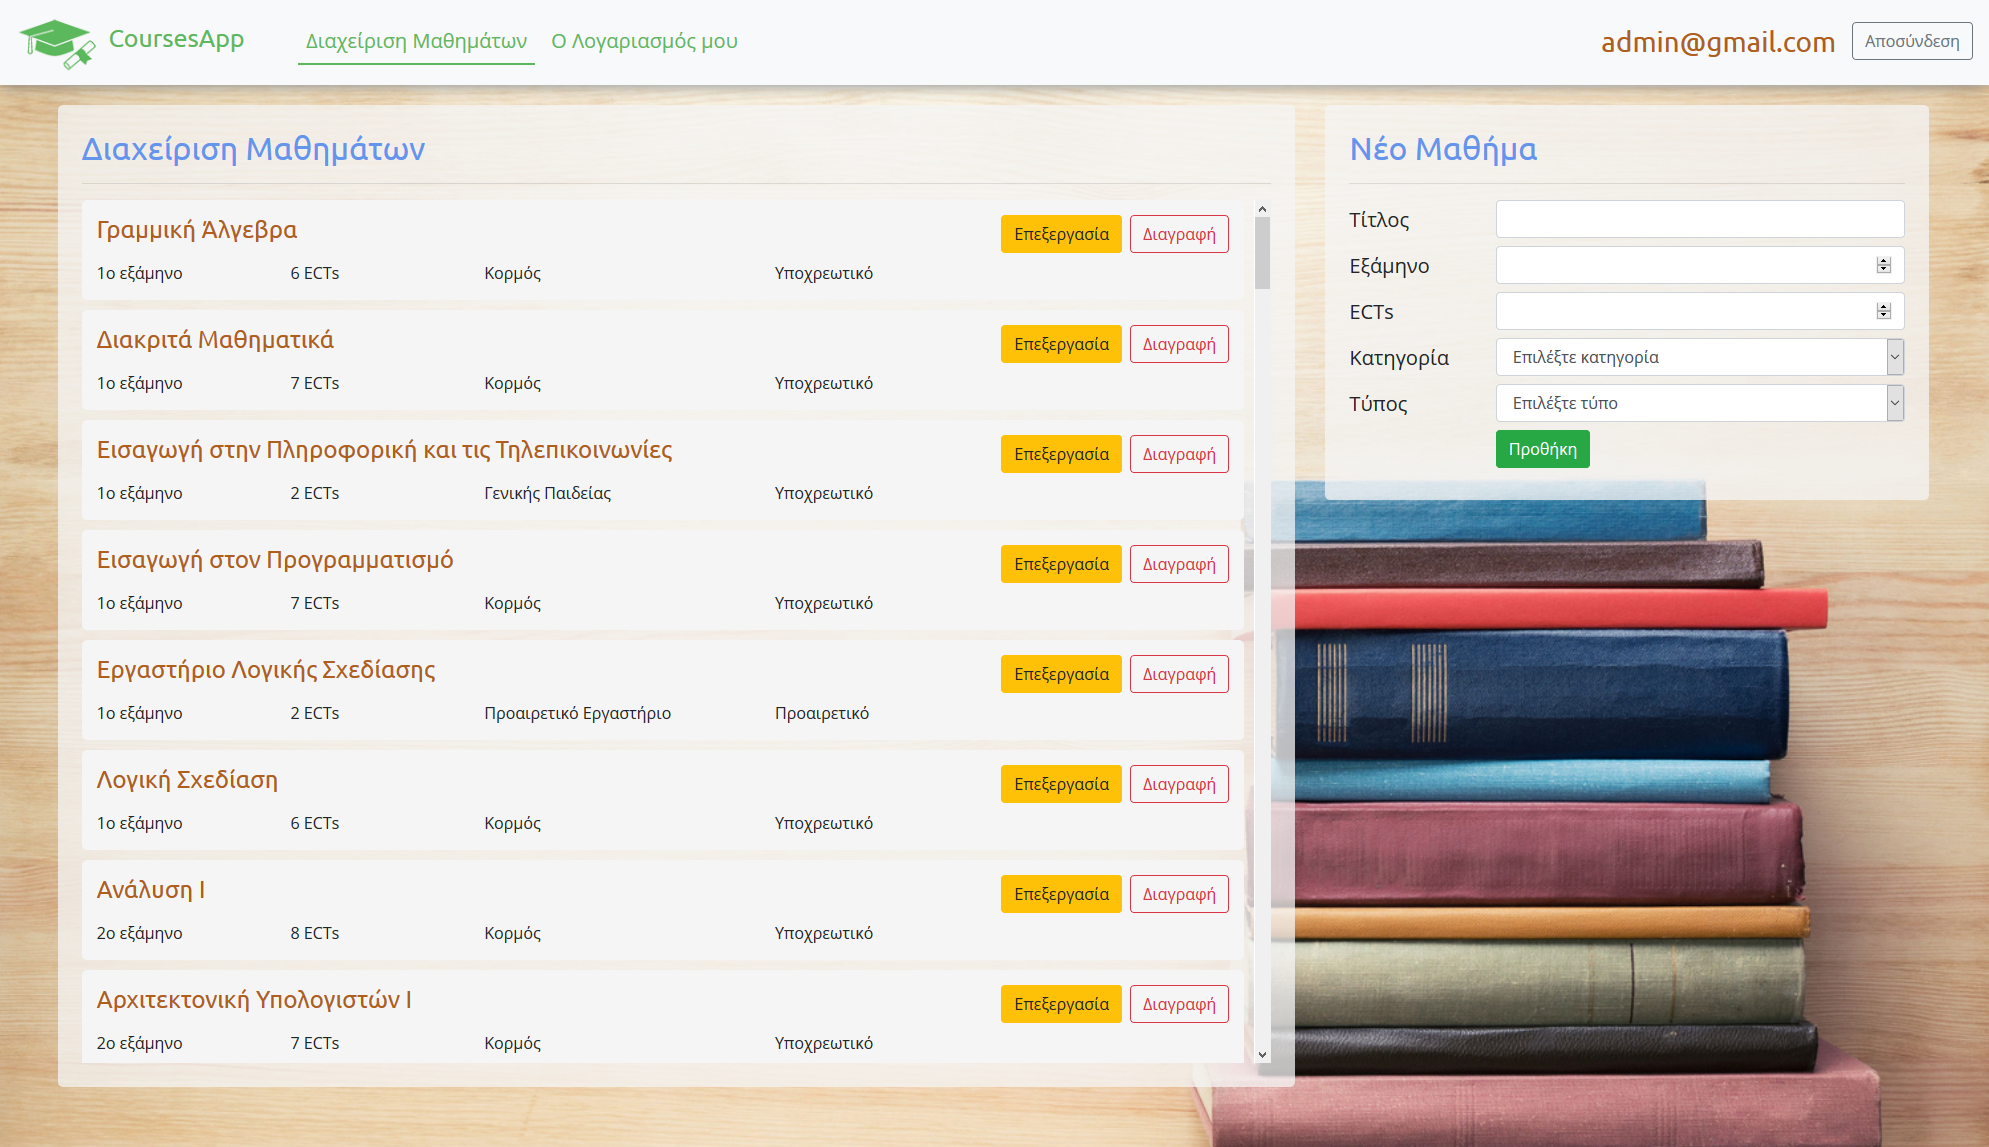Edit the Ανάλυση Ι course
1989x1147 pixels.
pyautogui.click(x=1061, y=894)
